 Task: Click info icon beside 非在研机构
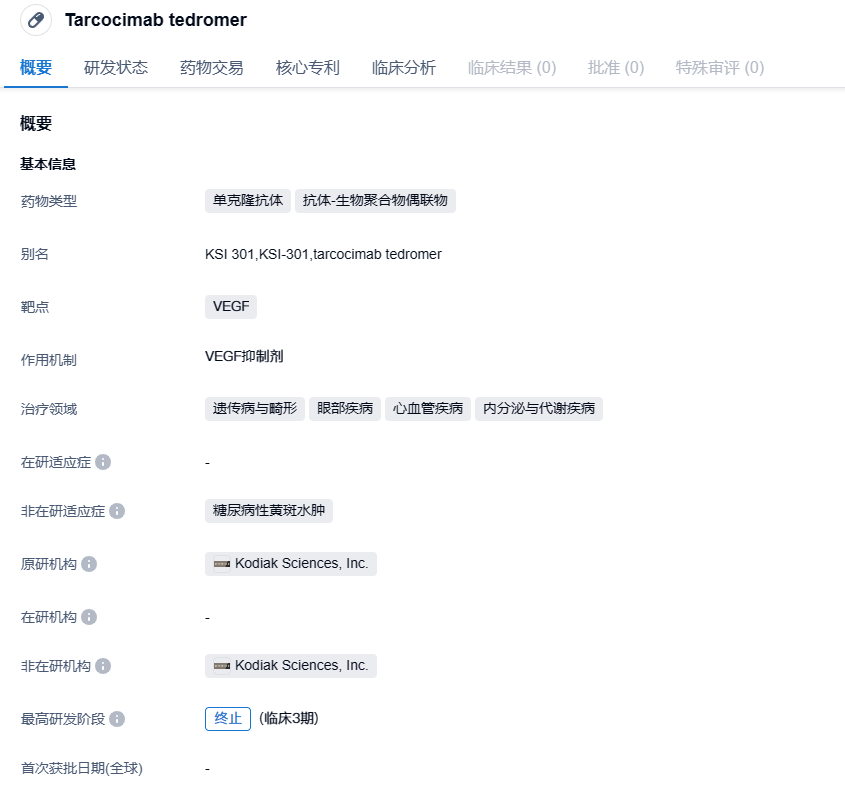103,666
